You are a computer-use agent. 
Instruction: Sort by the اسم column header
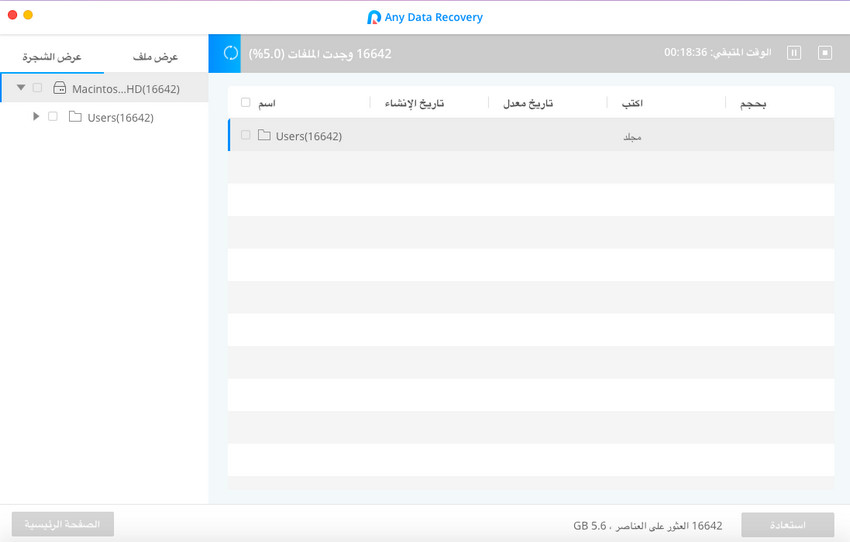tap(267, 103)
